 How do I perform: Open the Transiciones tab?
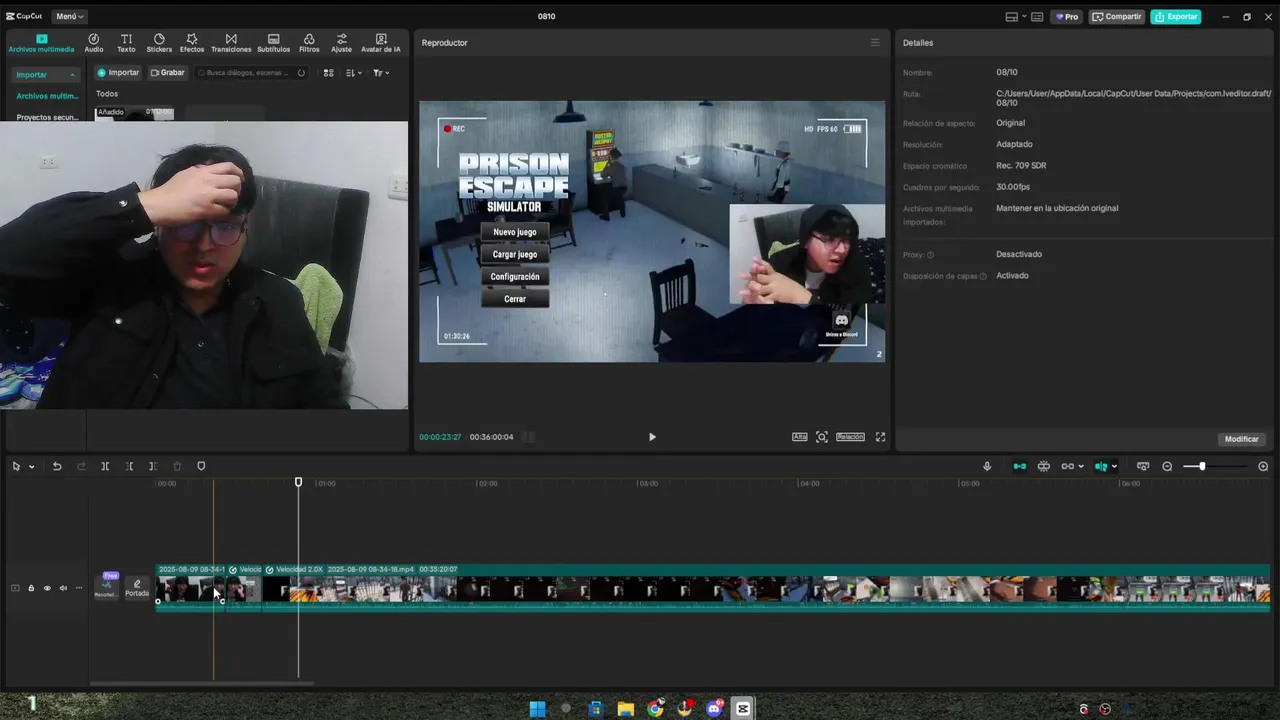[231, 43]
